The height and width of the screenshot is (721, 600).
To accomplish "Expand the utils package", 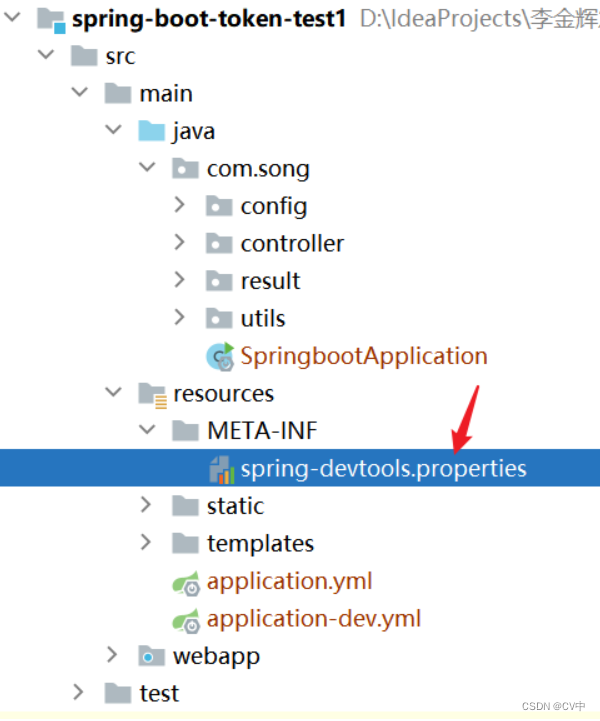I will coord(179,317).
